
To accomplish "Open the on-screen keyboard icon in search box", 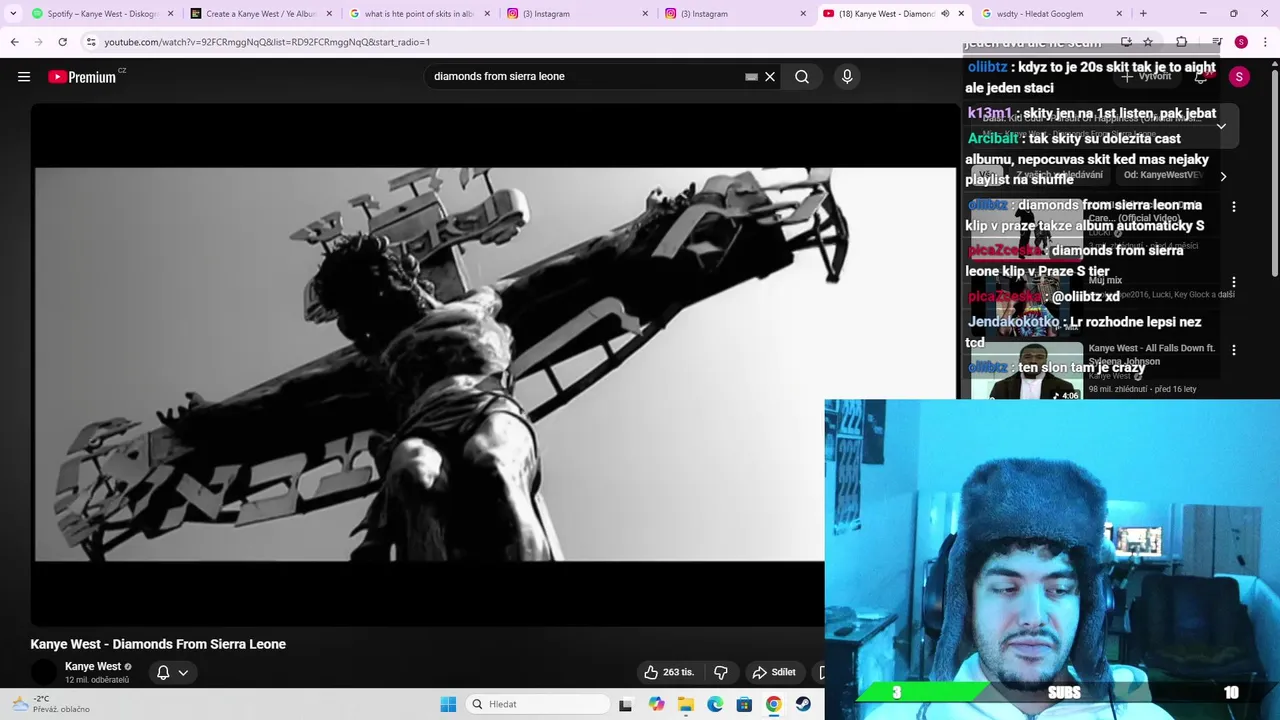I will pos(752,76).
